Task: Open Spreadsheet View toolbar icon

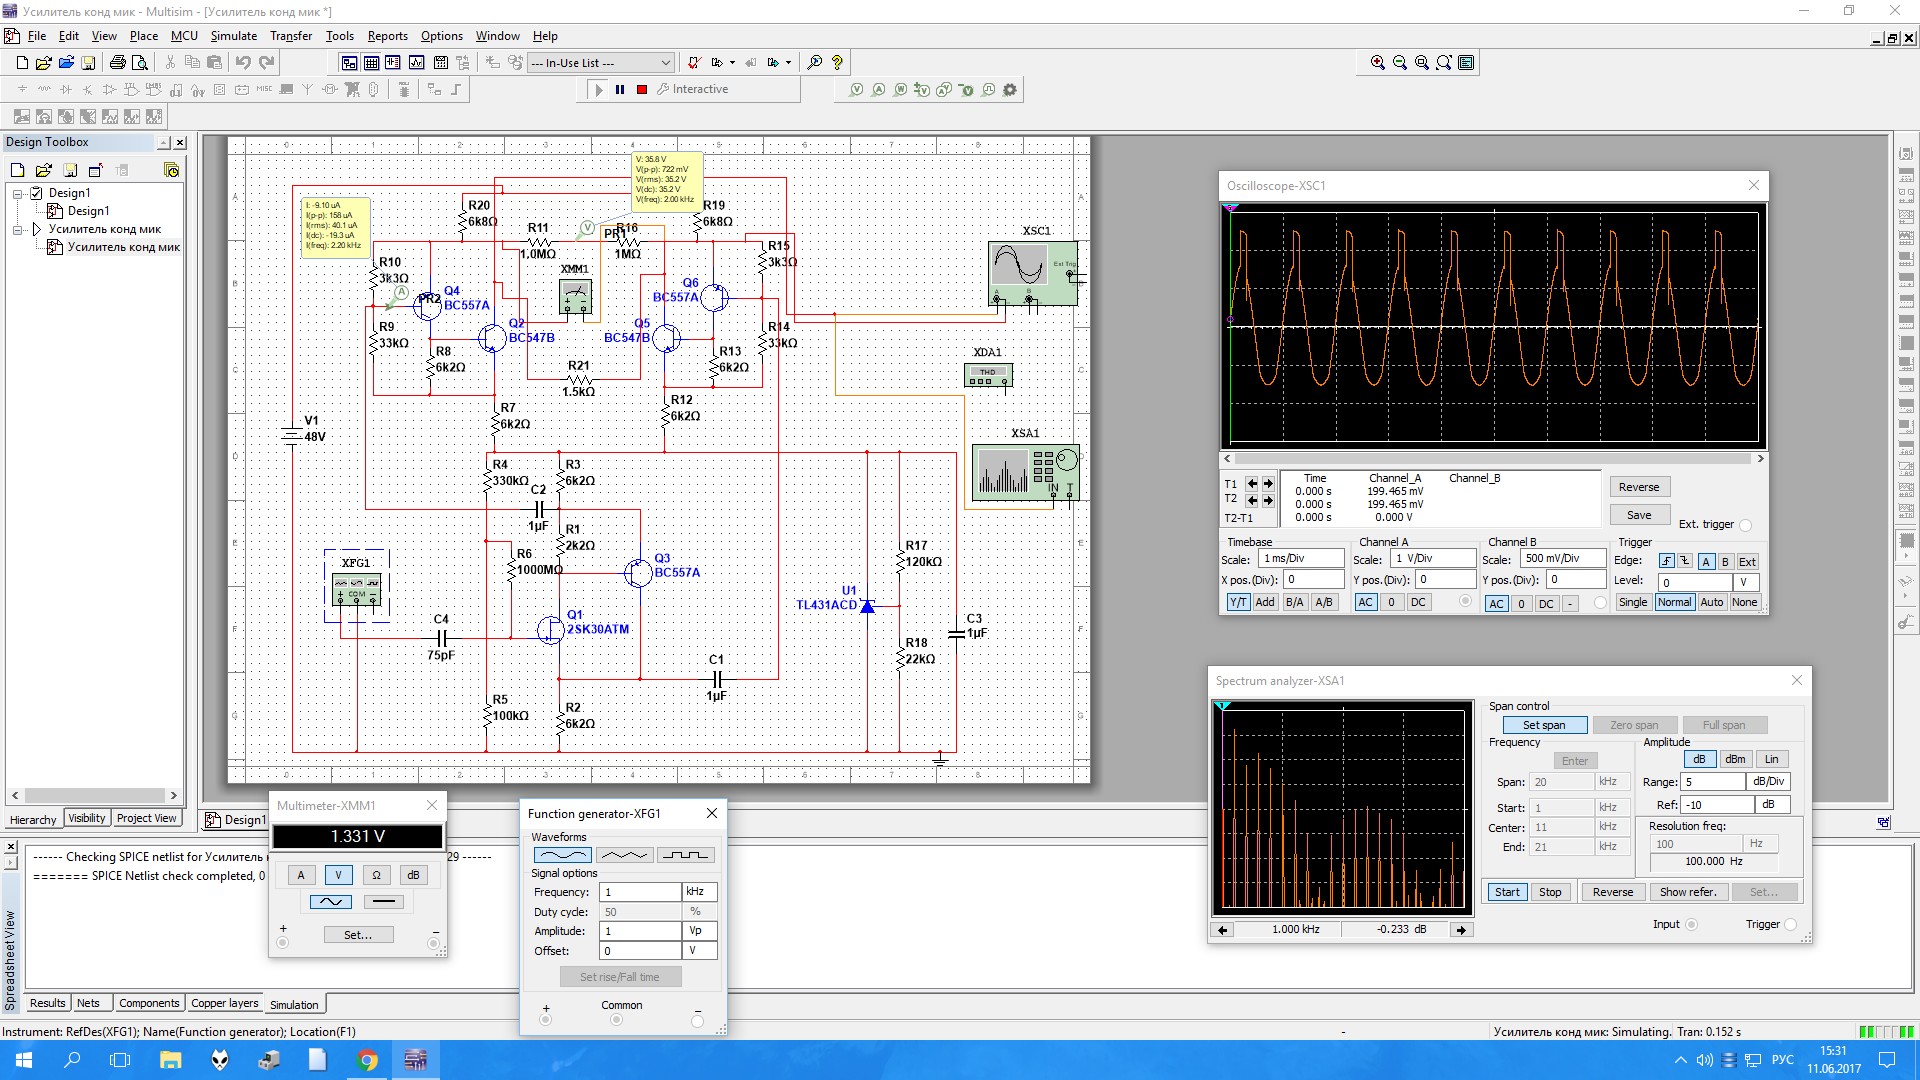Action: 371,62
